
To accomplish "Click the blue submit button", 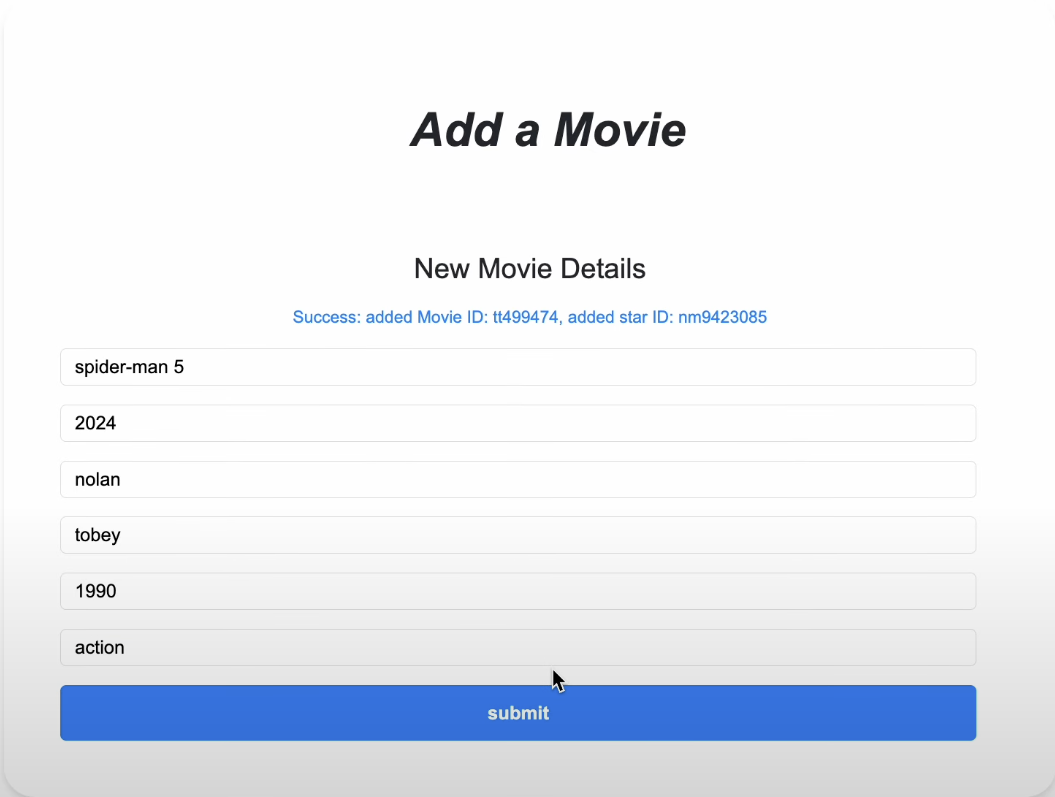I will pos(518,713).
